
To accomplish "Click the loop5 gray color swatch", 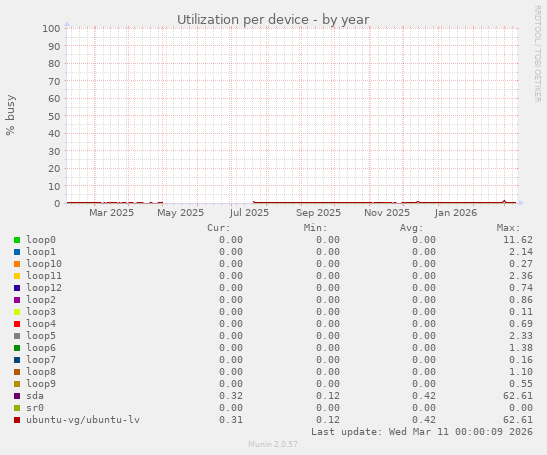I will (17, 336).
